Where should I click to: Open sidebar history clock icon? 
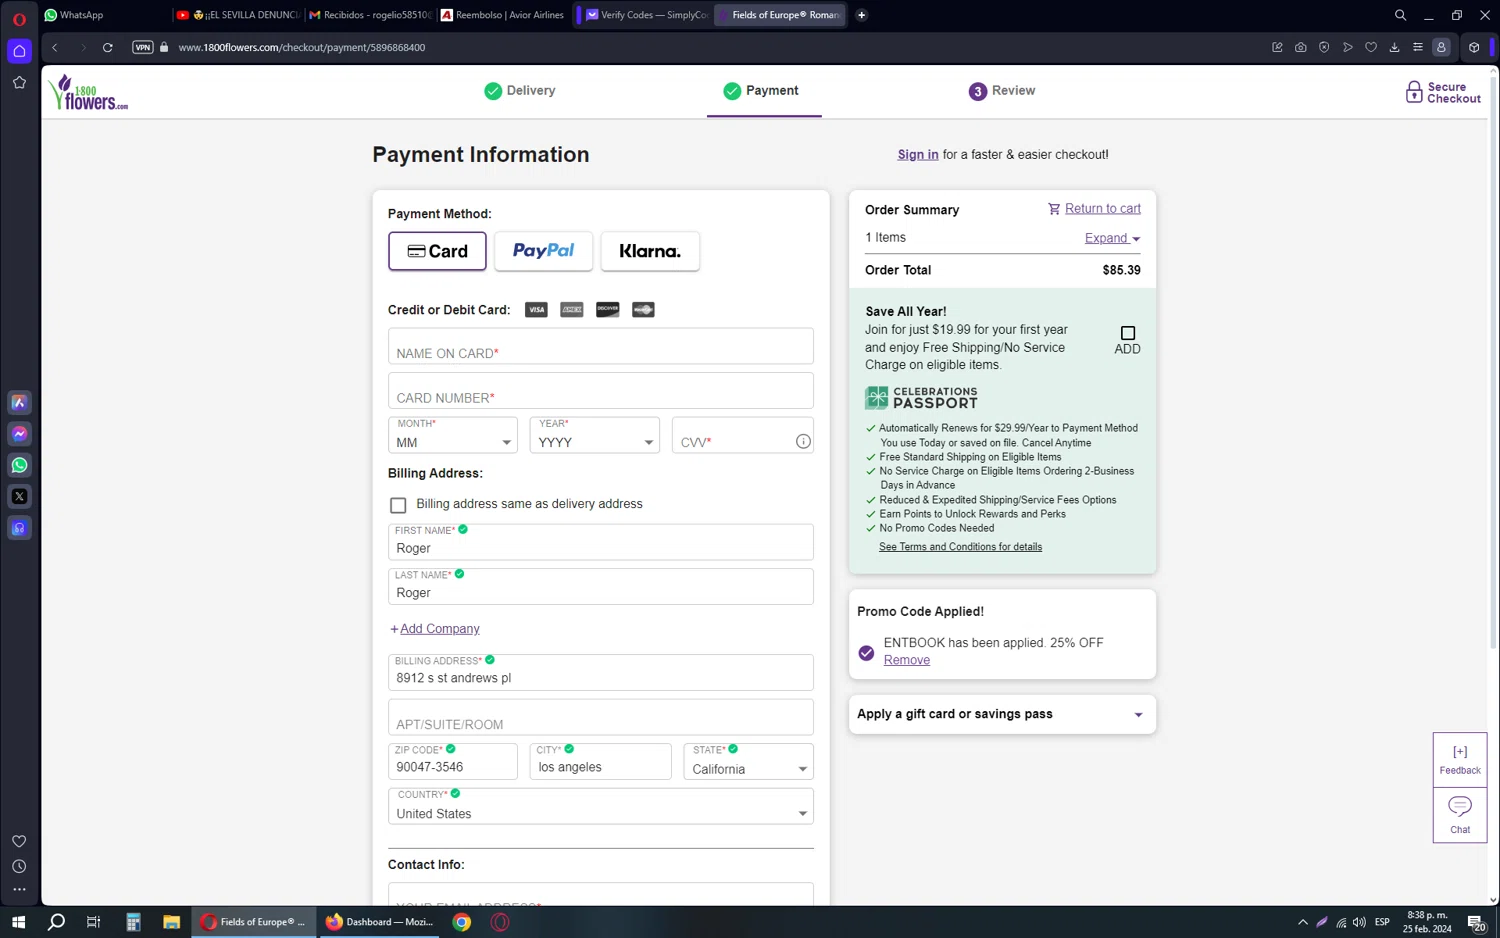point(19,867)
